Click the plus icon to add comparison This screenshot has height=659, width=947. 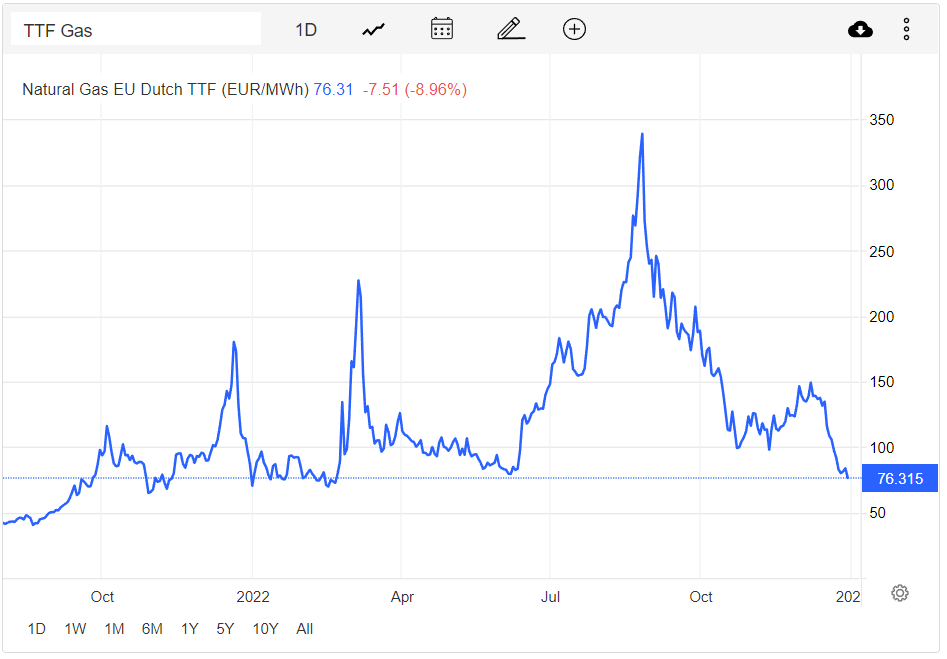574,29
